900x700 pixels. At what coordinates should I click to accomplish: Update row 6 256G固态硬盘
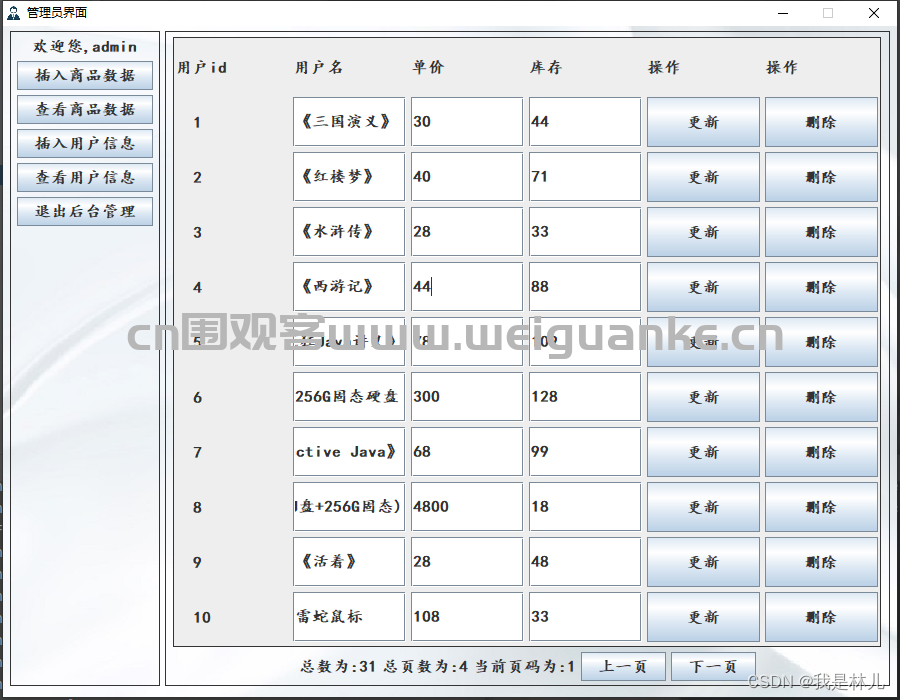703,397
